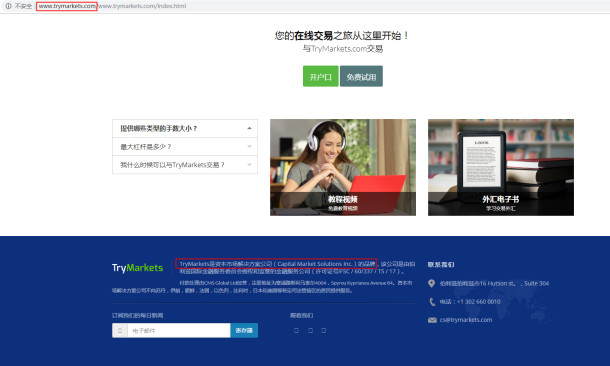Open the 外汇电子书 e-book card
This screenshot has height=366, width=610.
click(x=501, y=167)
